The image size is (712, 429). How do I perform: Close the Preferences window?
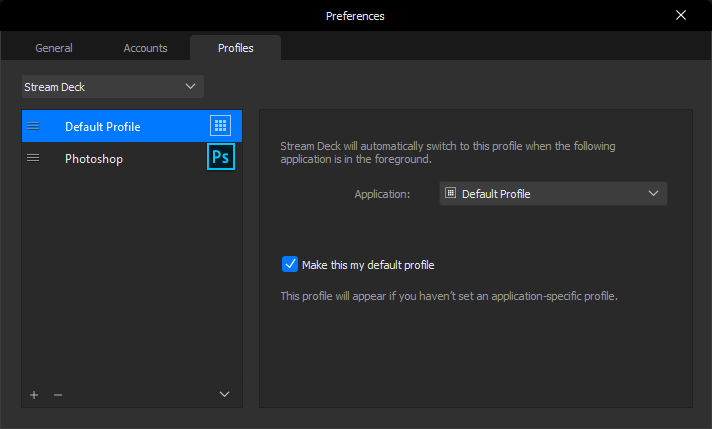tap(681, 15)
